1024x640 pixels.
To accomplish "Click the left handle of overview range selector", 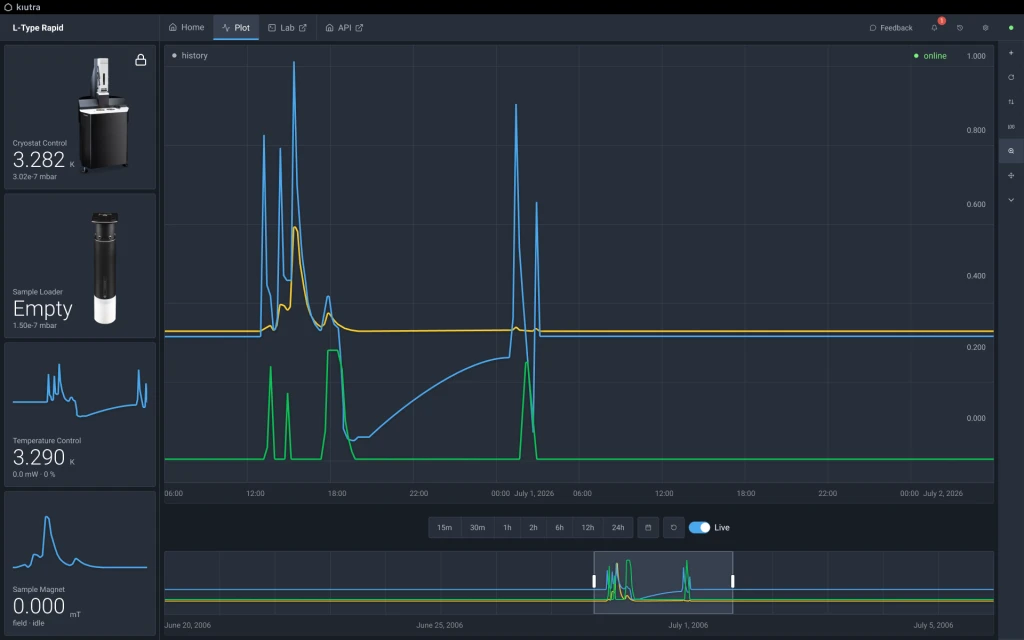I will tap(594, 581).
